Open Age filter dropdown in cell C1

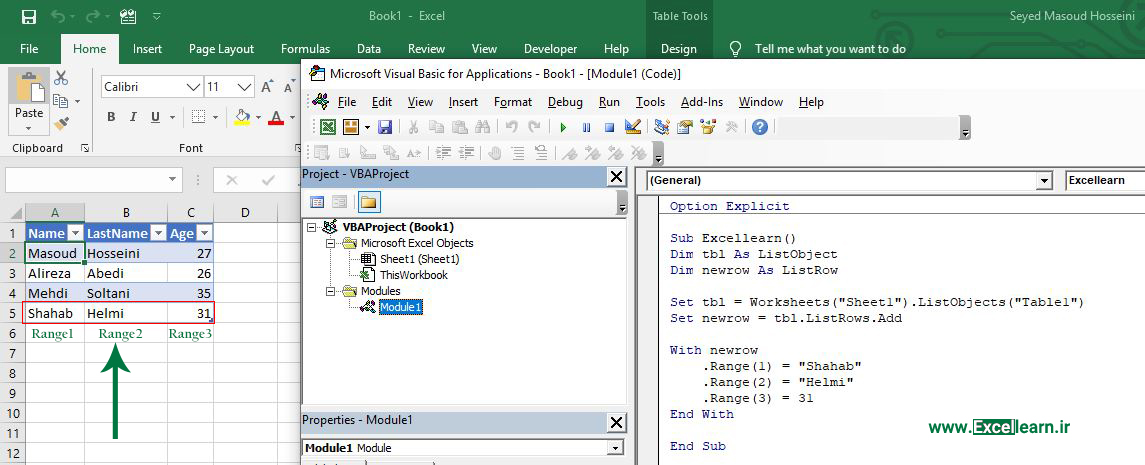pyautogui.click(x=204, y=234)
